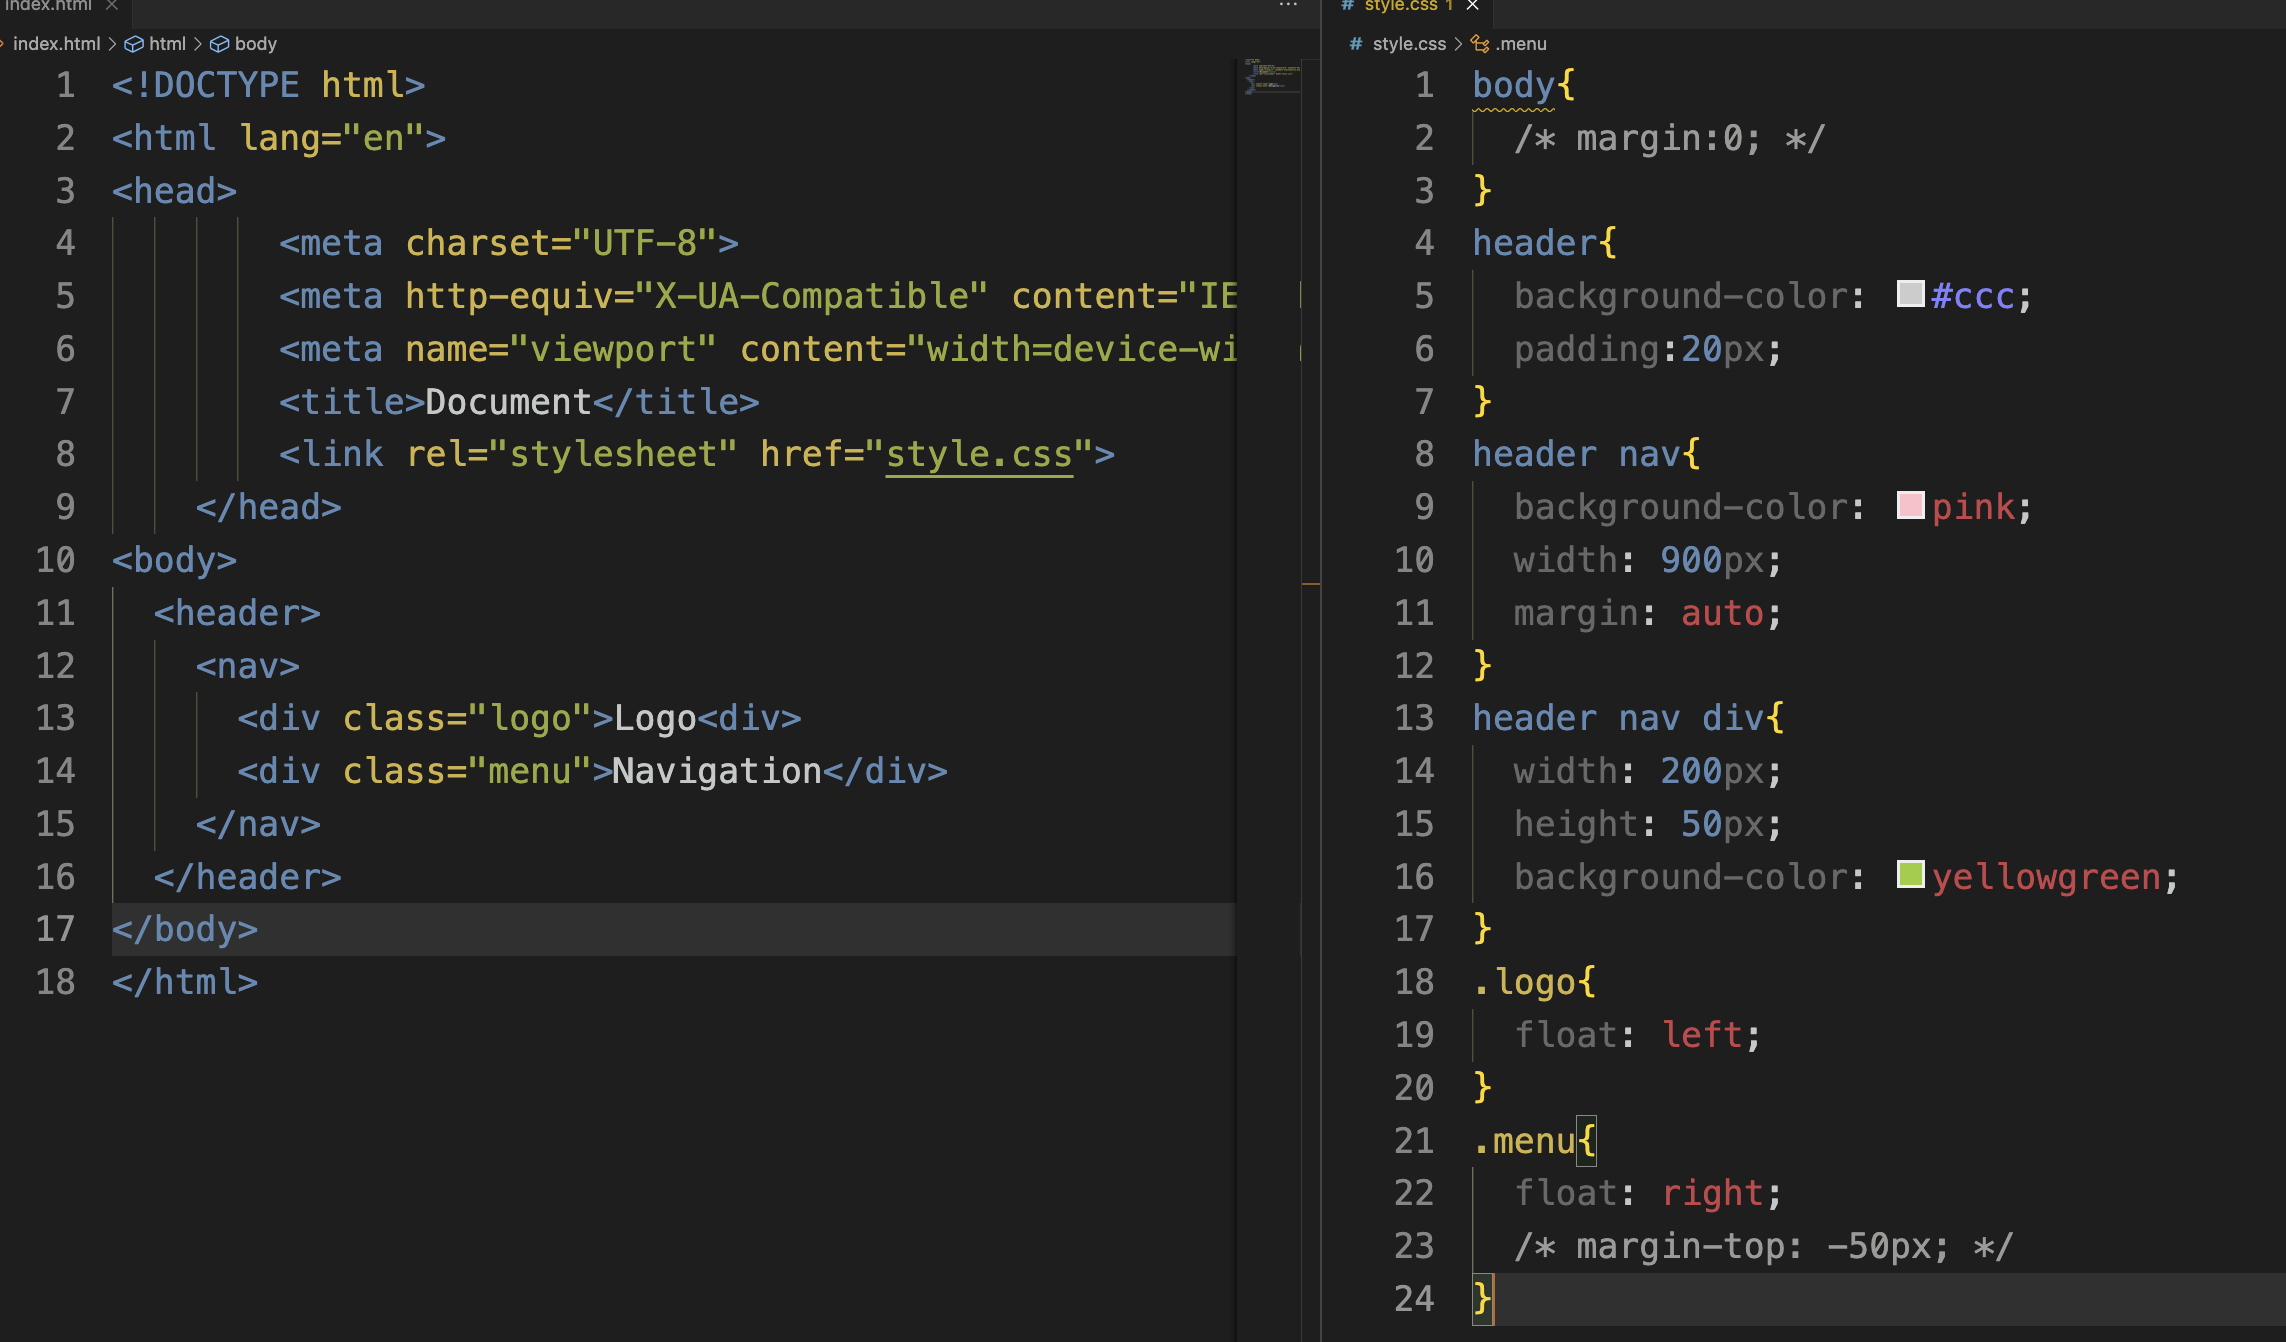Open the #ccc color swatch picker
The image size is (2286, 1342).
point(1910,294)
